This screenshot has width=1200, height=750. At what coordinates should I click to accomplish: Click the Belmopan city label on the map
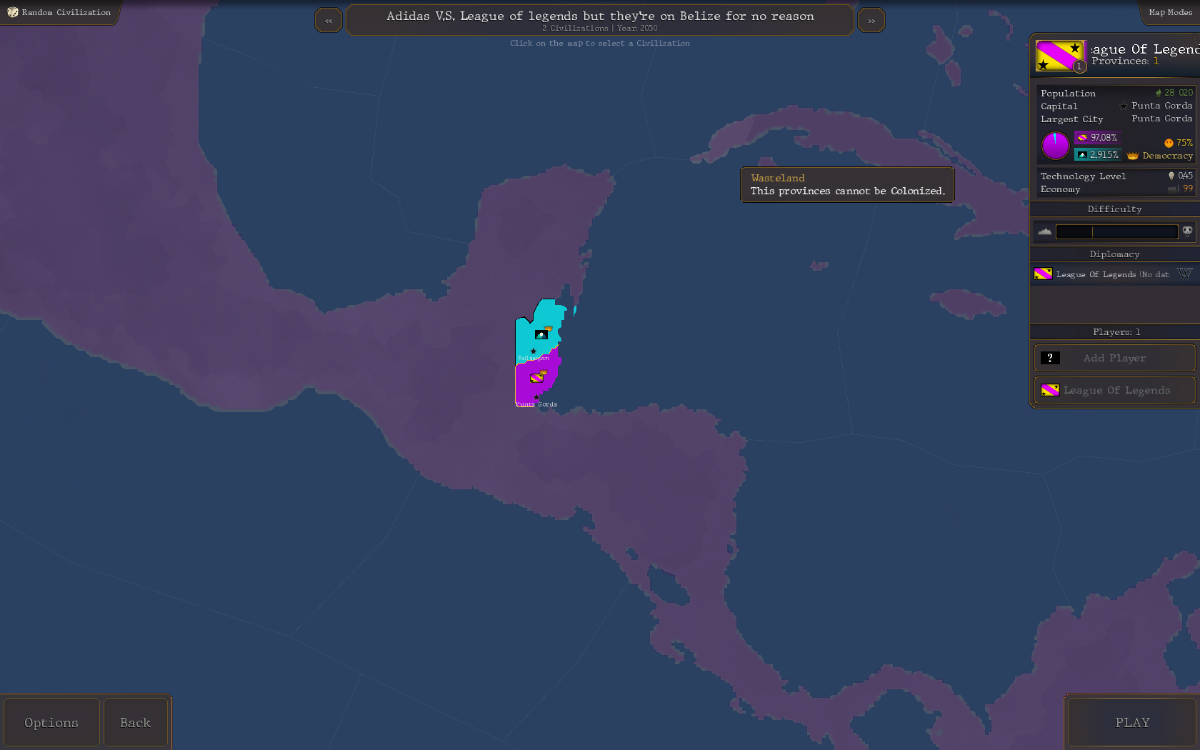point(533,357)
